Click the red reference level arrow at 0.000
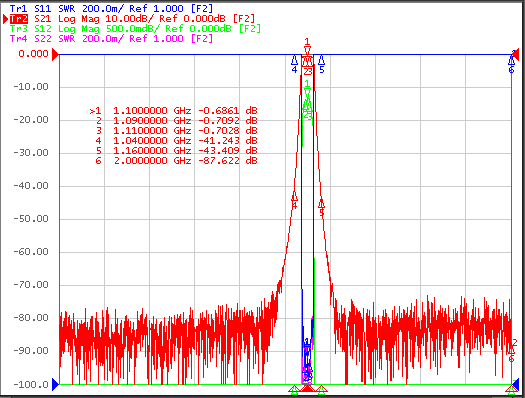The image size is (525, 398). pos(56,54)
